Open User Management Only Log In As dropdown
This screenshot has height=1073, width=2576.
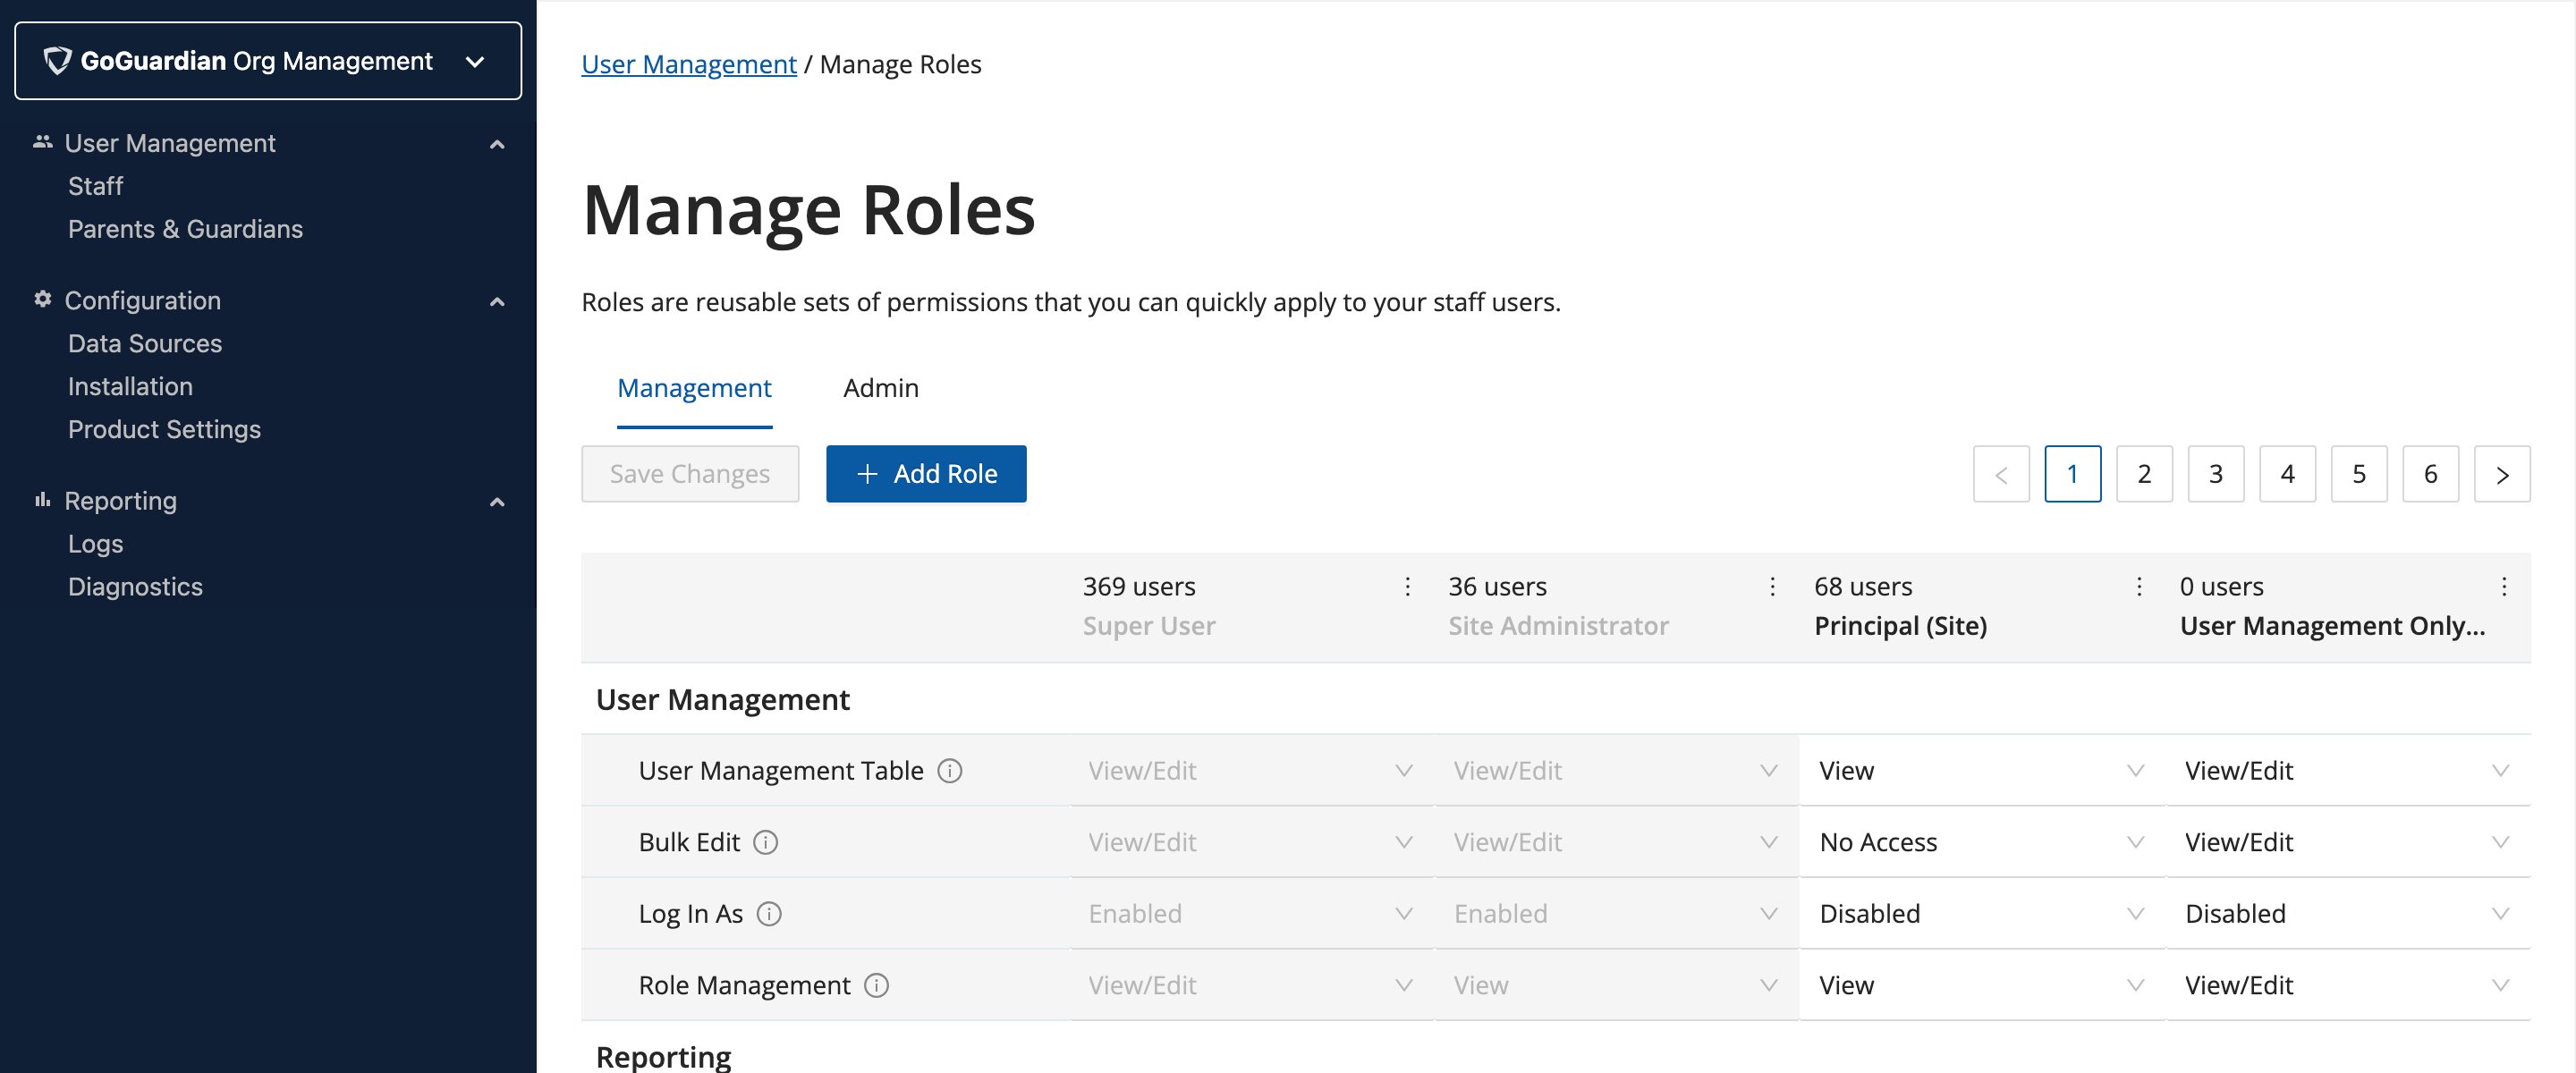pyautogui.click(x=2348, y=914)
